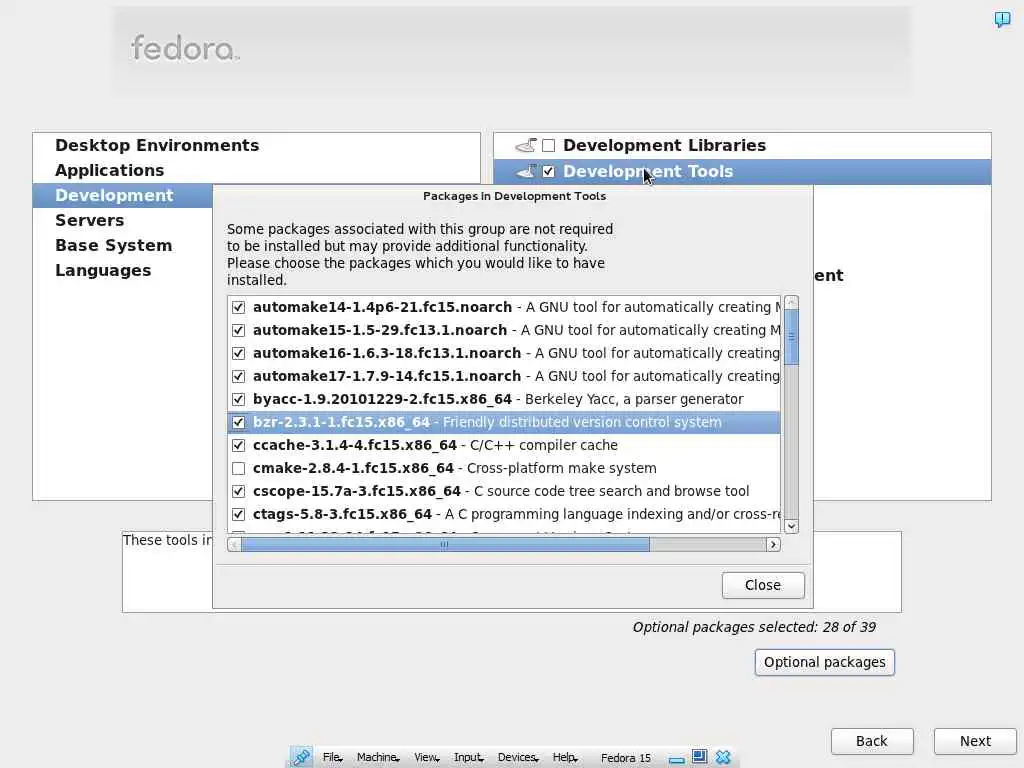Click the vertical scrollbar thumb in package list
Image resolution: width=1024 pixels, height=768 pixels.
click(x=791, y=336)
